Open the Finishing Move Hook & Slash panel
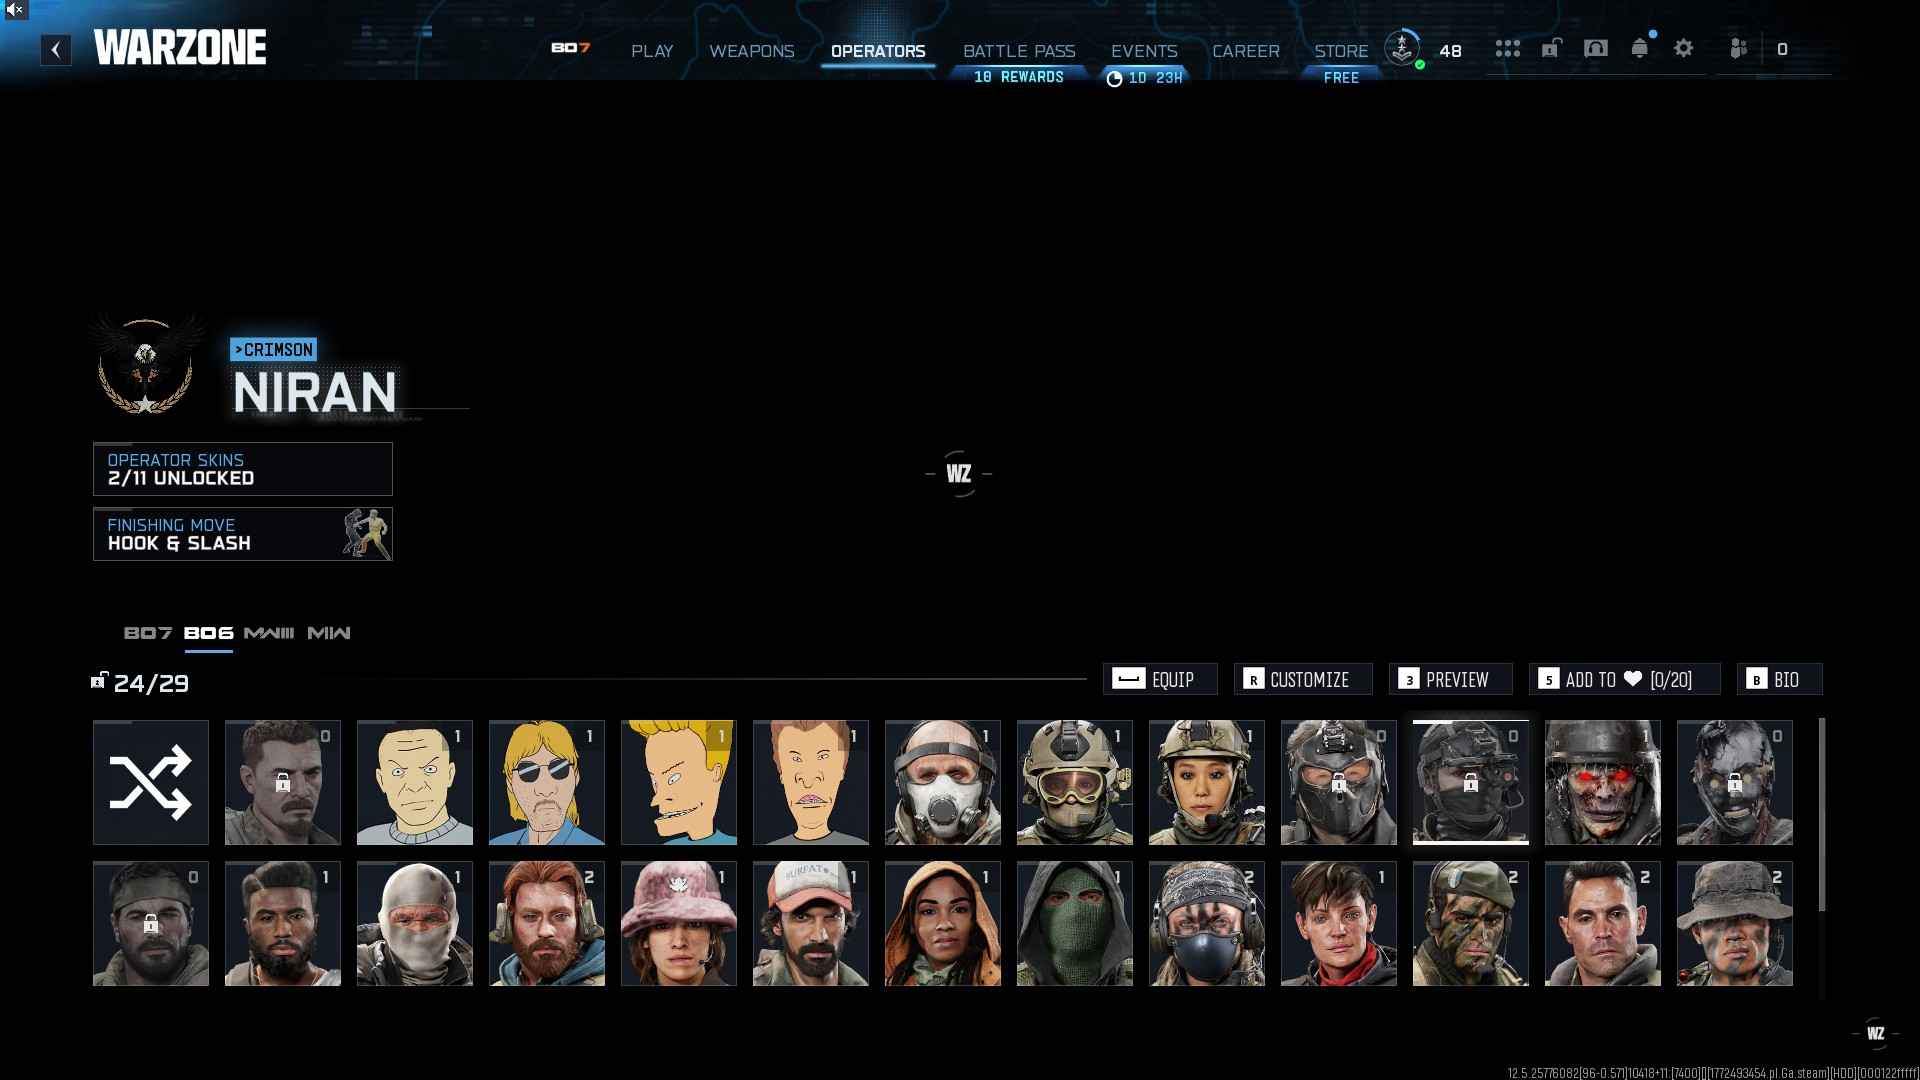This screenshot has height=1080, width=1920. pos(243,534)
